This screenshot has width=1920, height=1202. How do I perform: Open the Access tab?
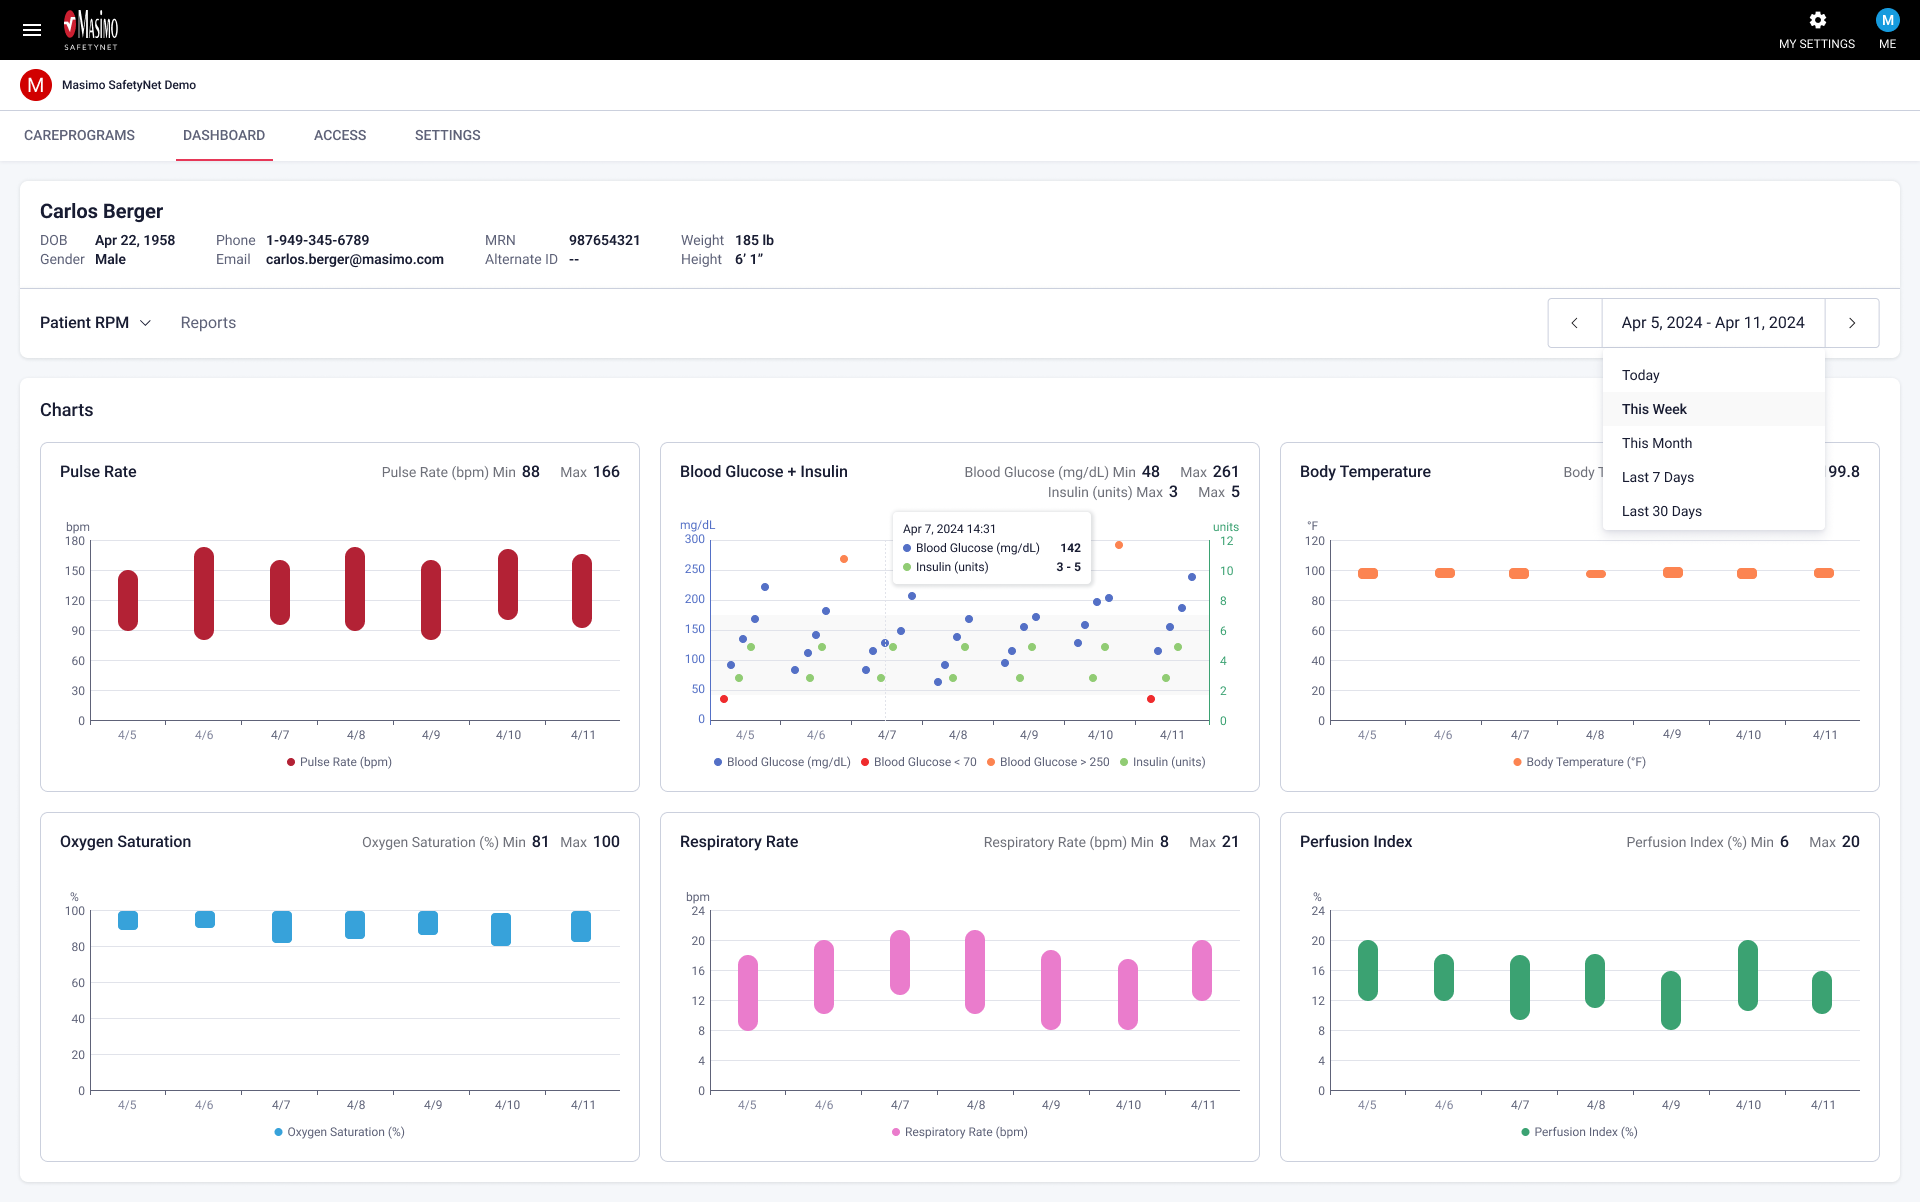pyautogui.click(x=340, y=135)
